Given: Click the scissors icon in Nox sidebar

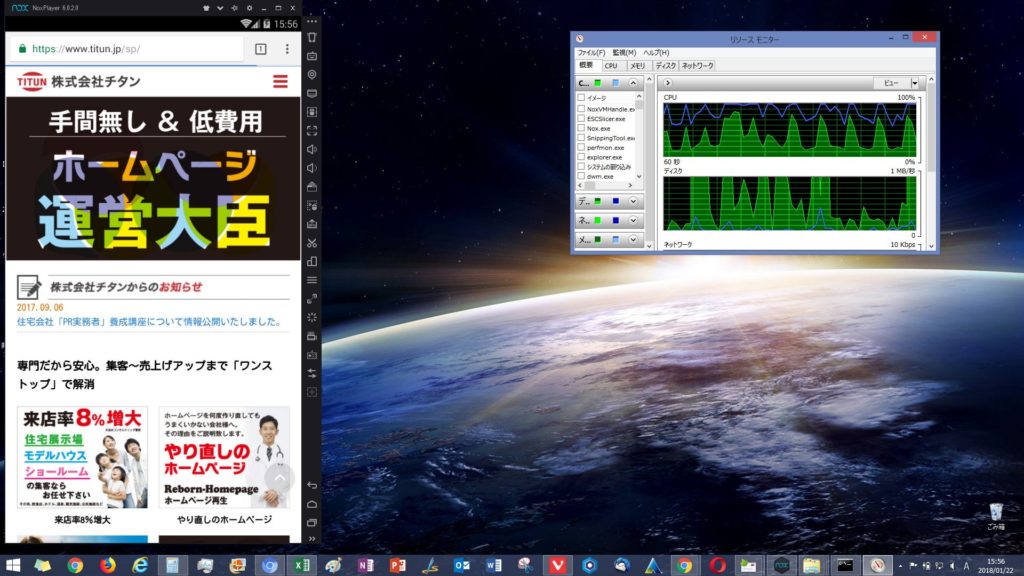Looking at the screenshot, I should [312, 242].
